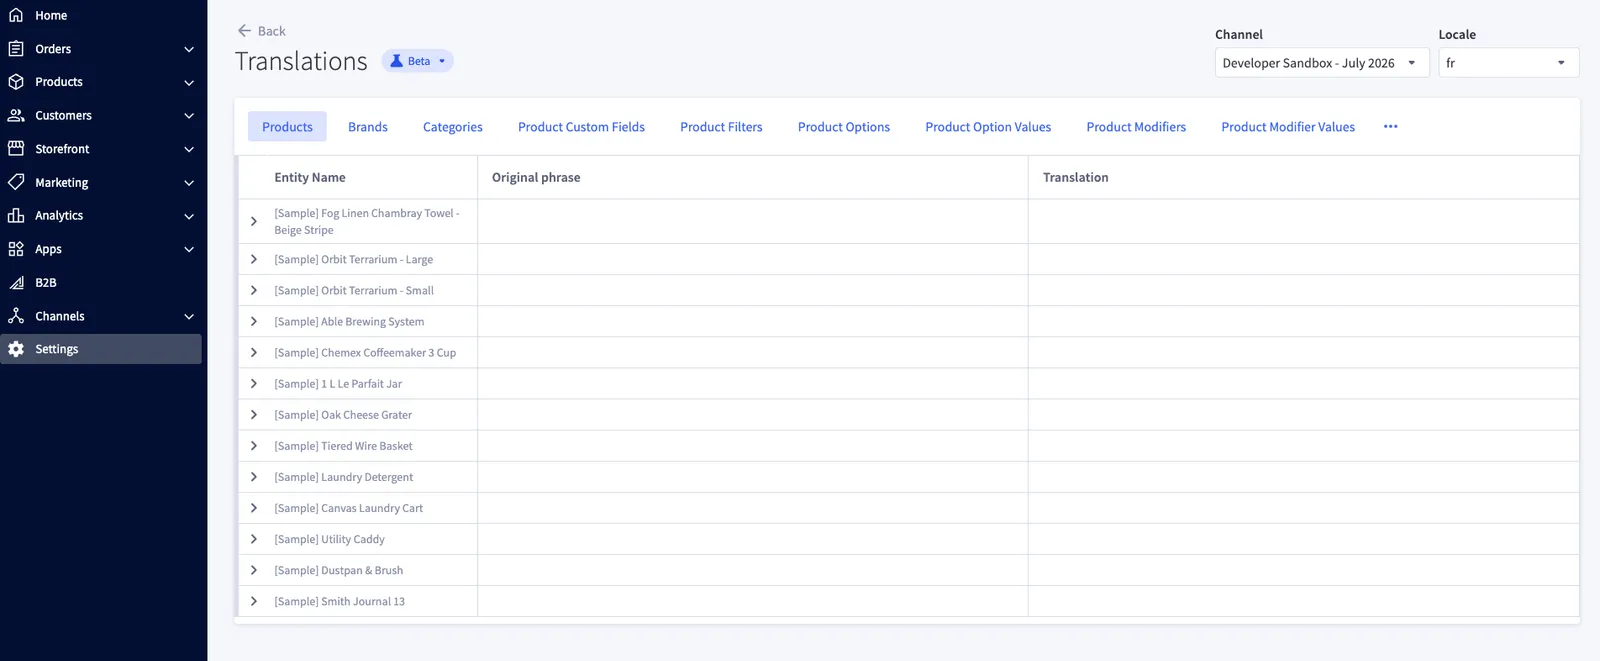
Task: Click the Marketing sidebar label
Action: pyautogui.click(x=61, y=182)
